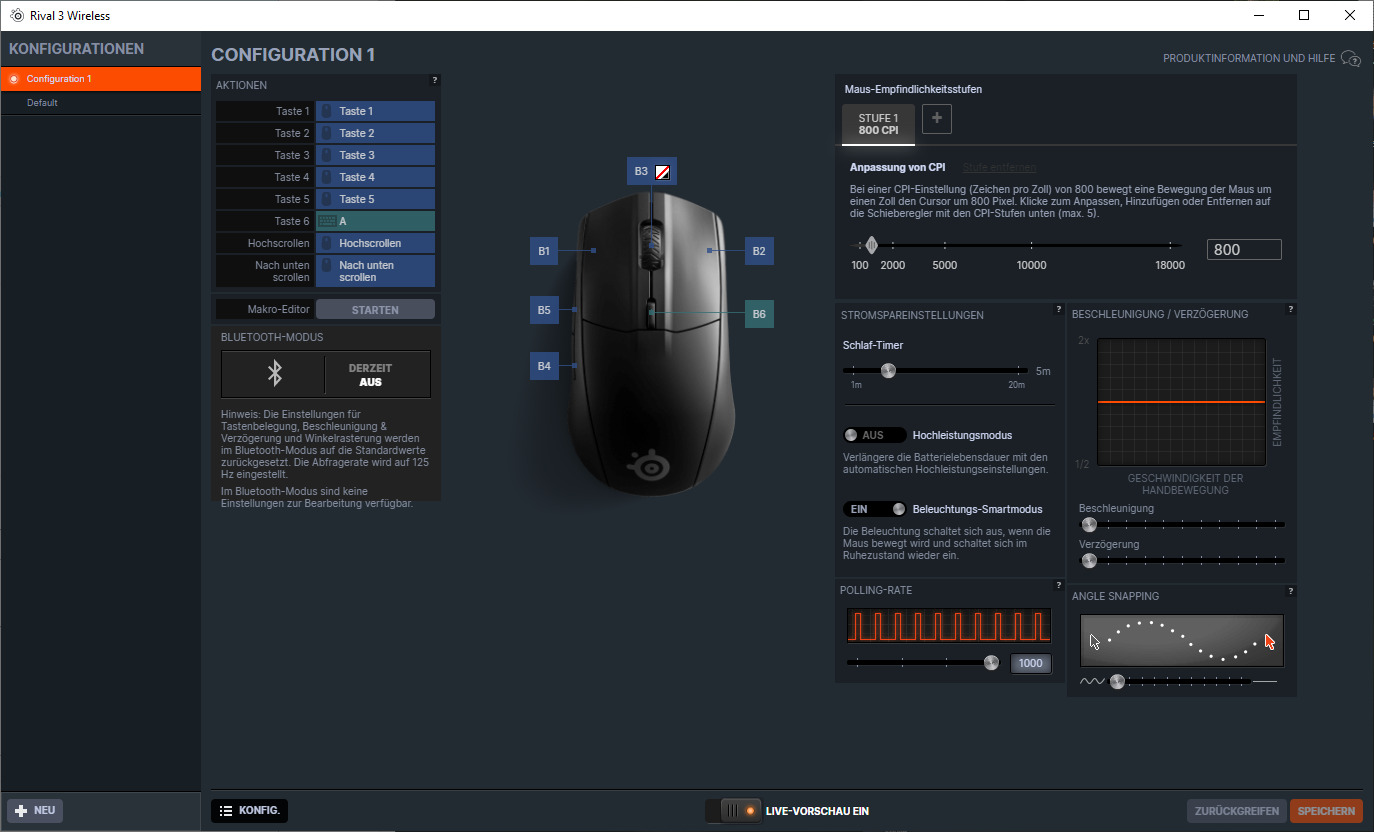Select the Default configuration in the sidebar
Viewport: 1374px width, 832px height.
click(100, 103)
